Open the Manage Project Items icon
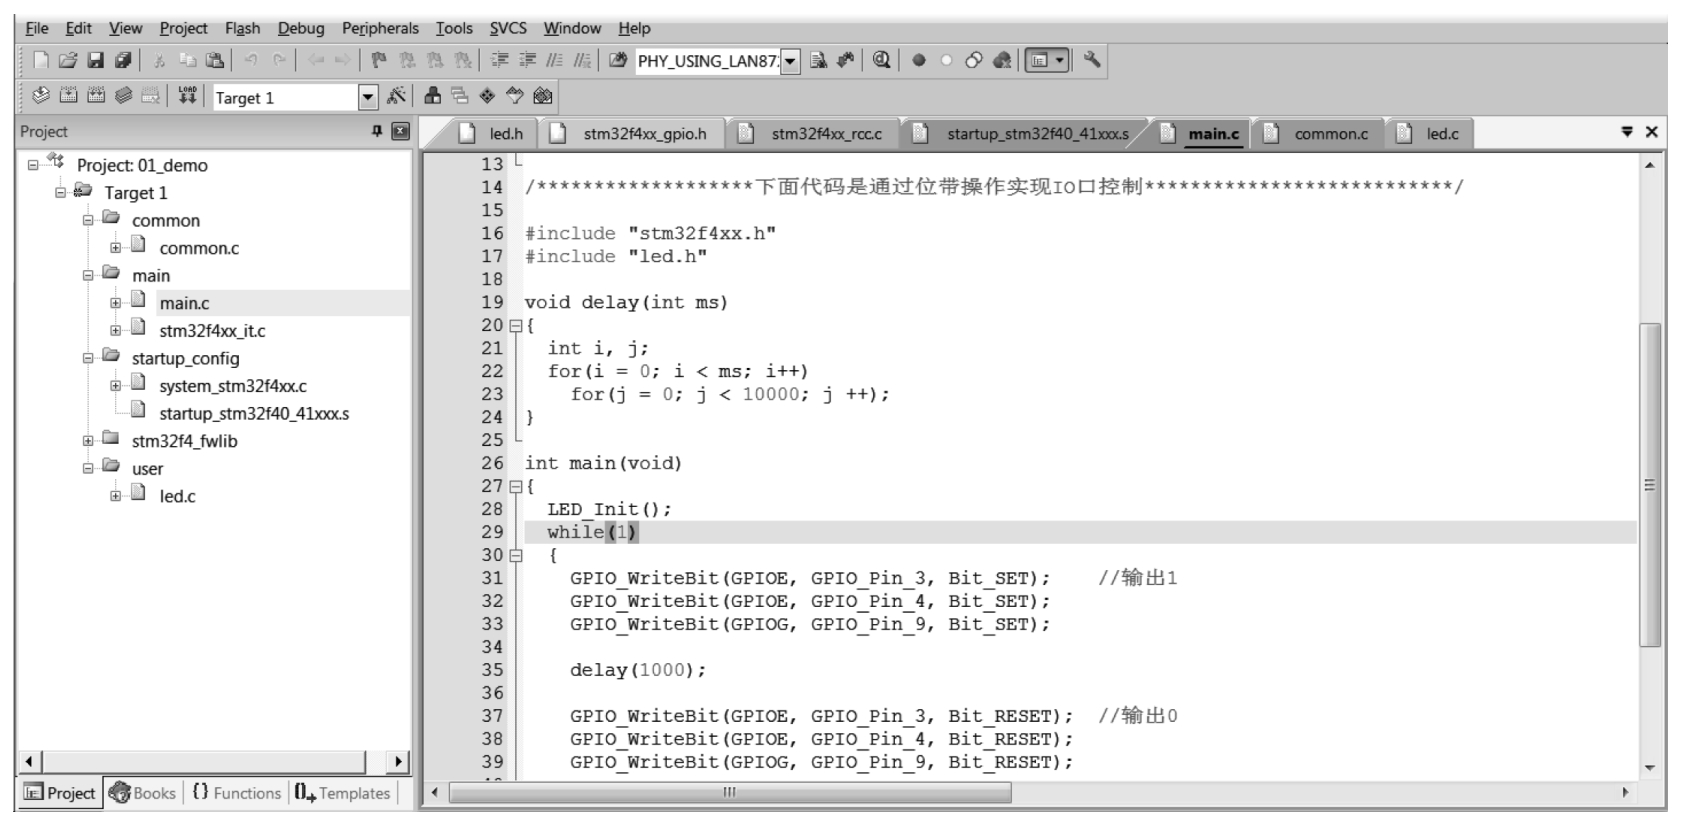This screenshot has height=827, width=1684. tap(433, 96)
